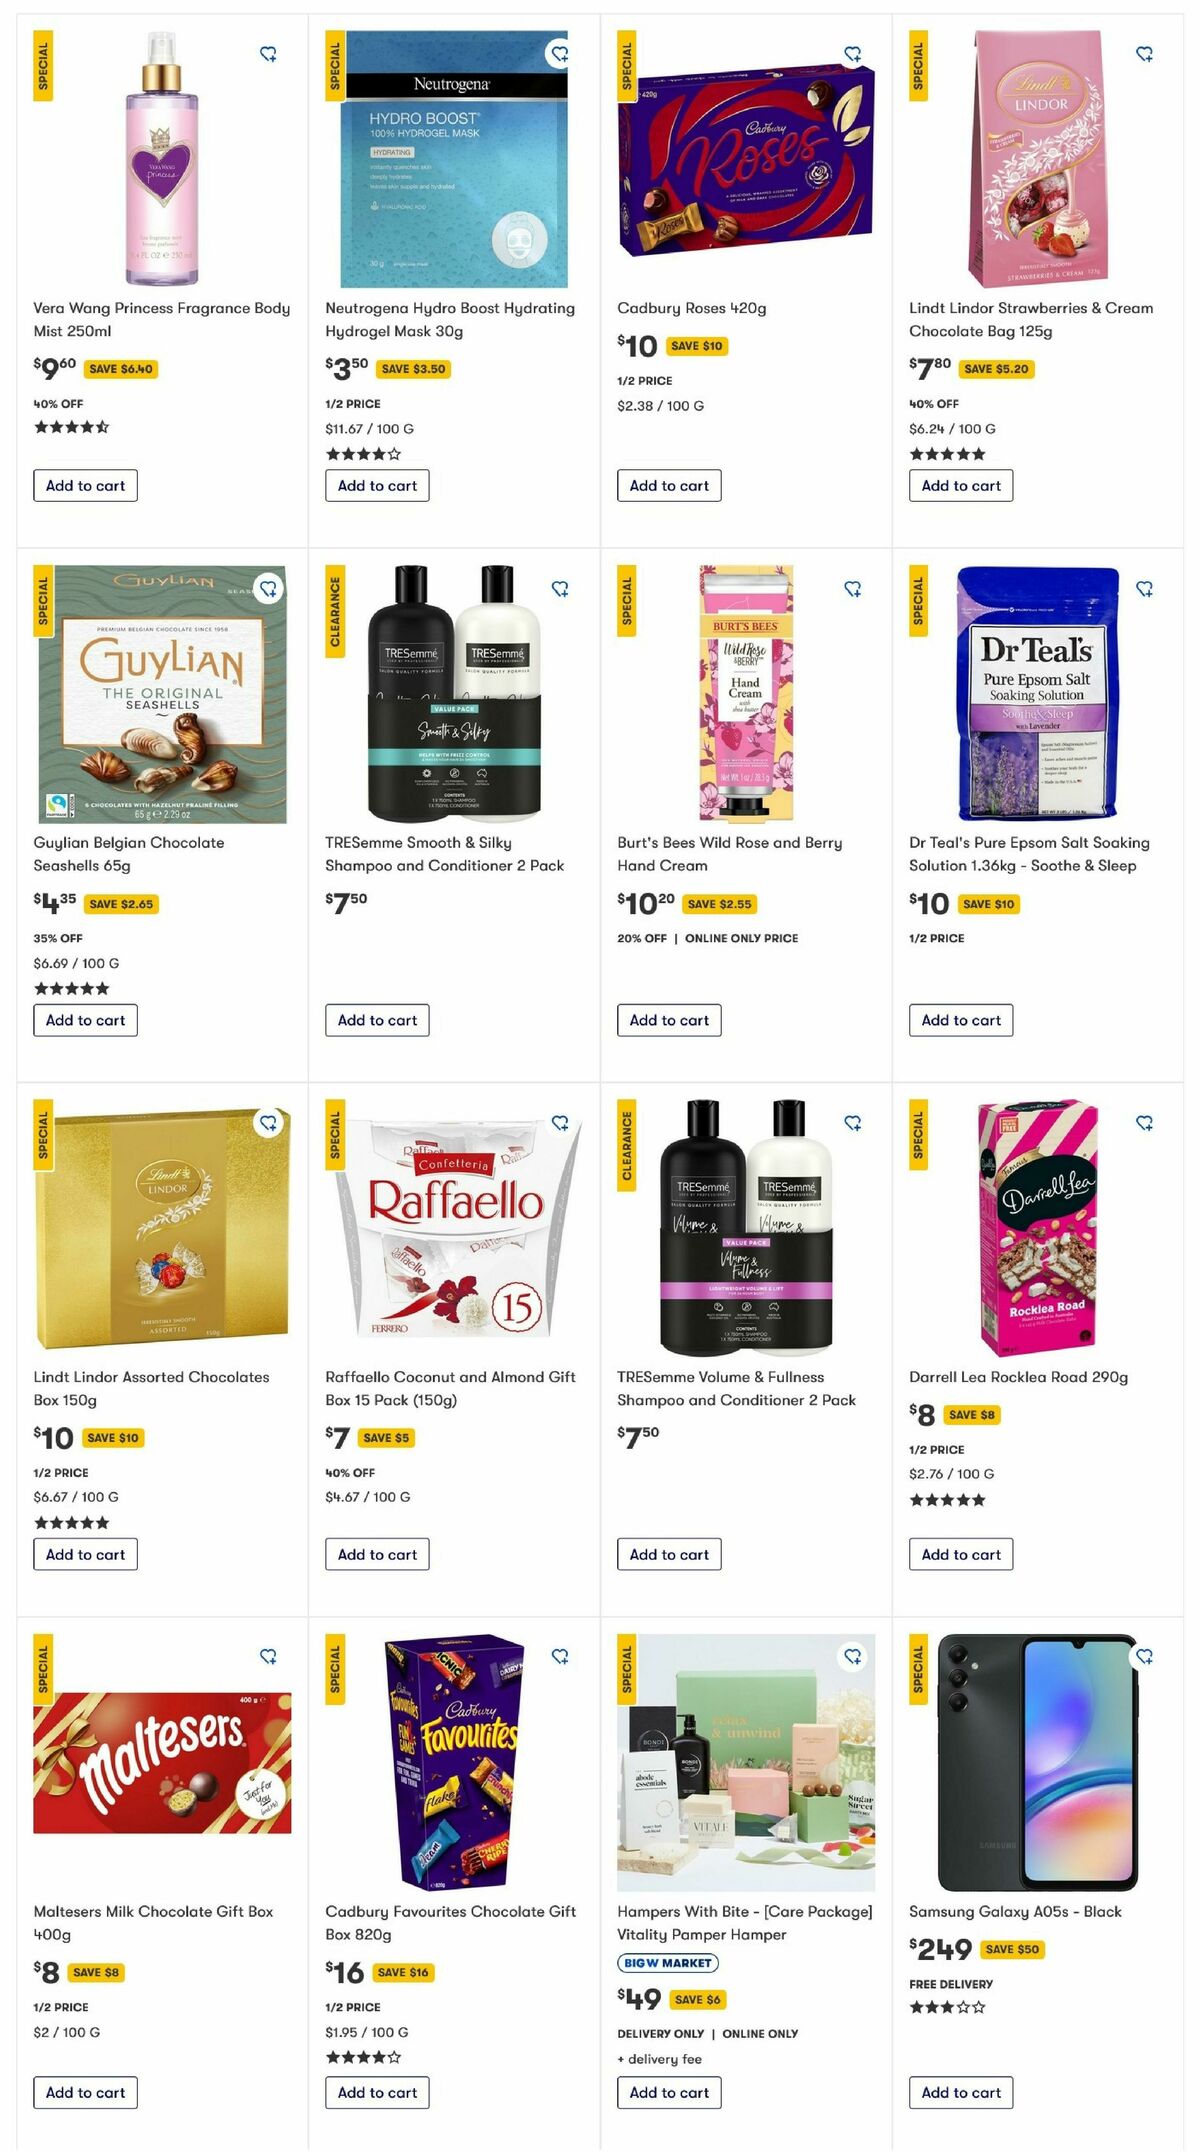
Task: Add Samsung Galaxy A05s to cart
Action: click(x=960, y=2092)
